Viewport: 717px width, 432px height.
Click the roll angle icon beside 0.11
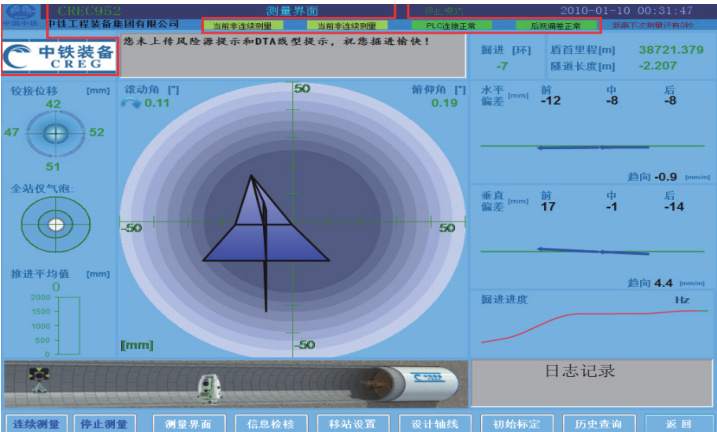(131, 103)
